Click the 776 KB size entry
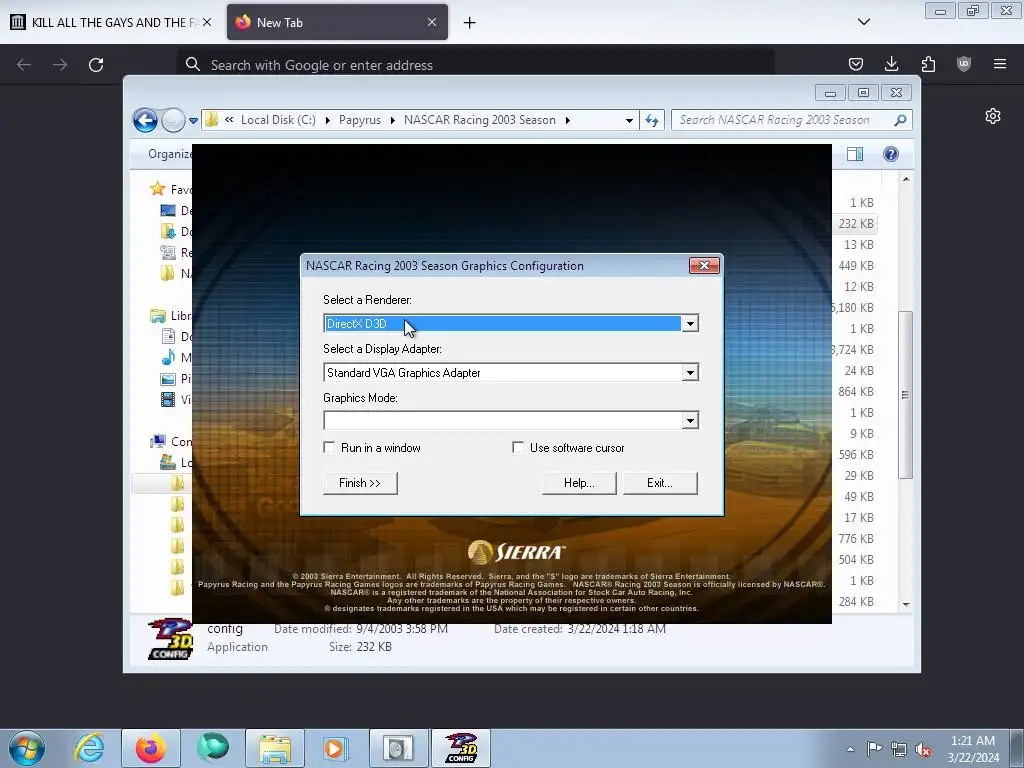 (856, 539)
